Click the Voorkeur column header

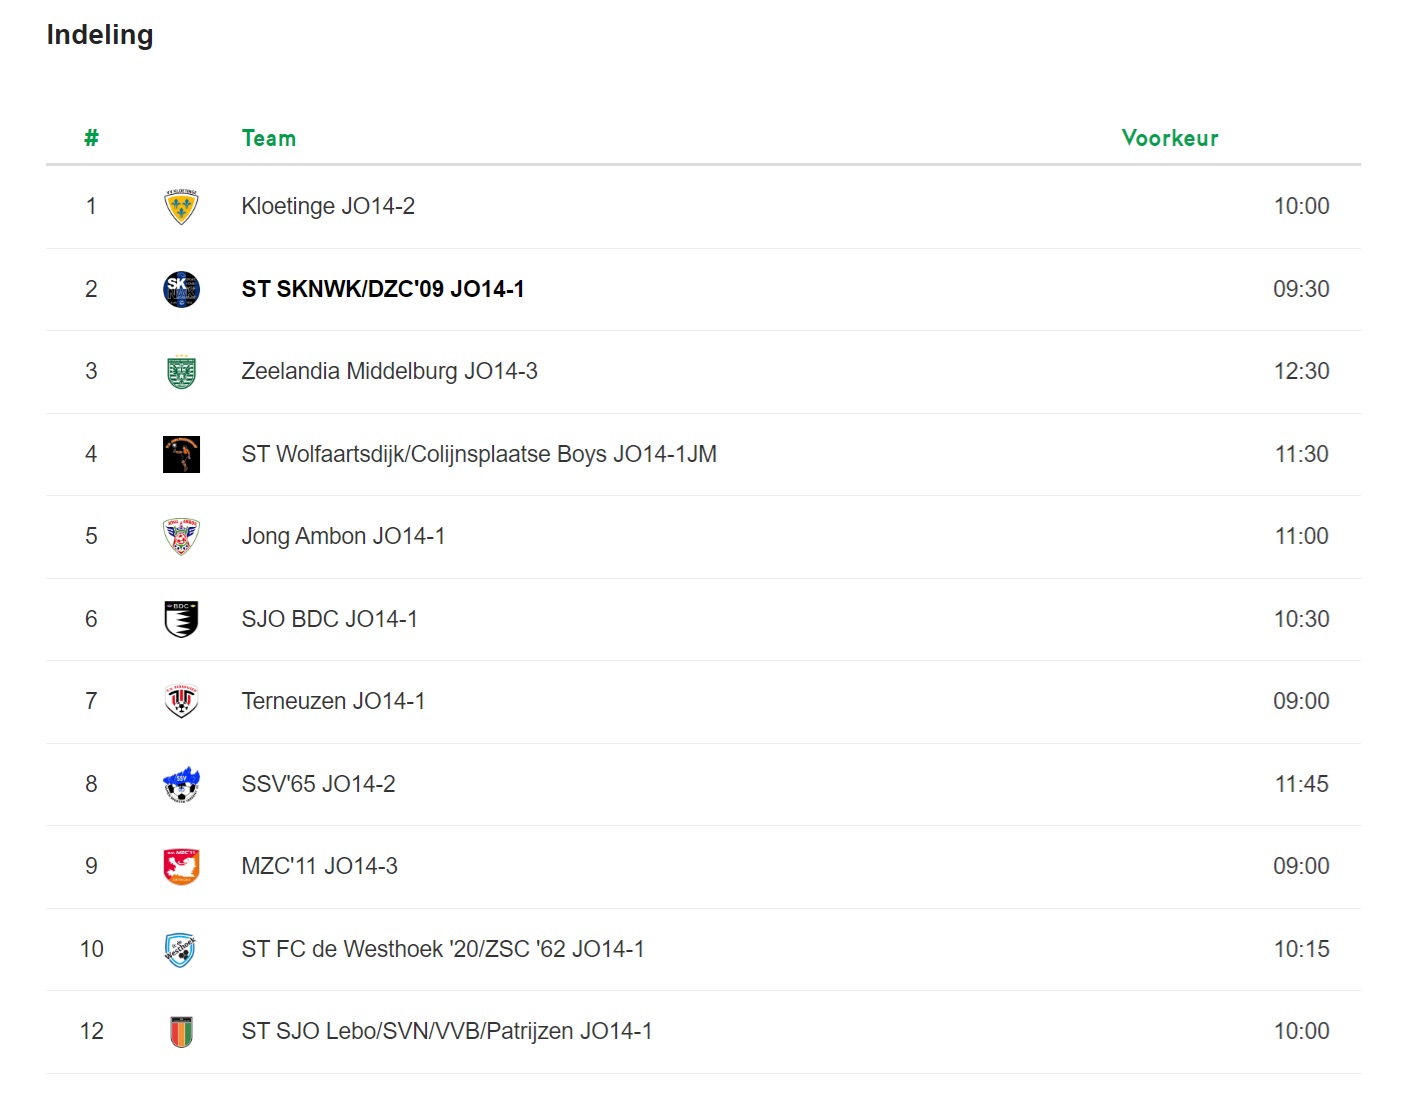pyautogui.click(x=1170, y=138)
